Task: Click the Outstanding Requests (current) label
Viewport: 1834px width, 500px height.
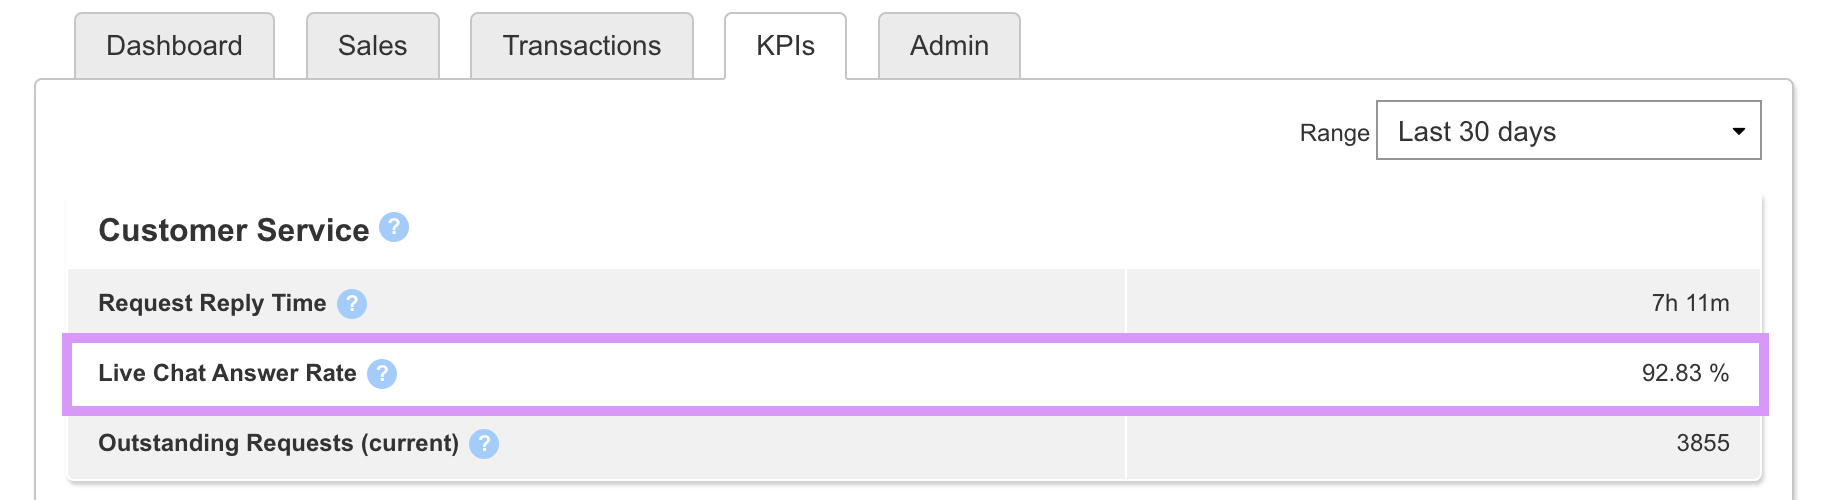Action: 278,443
